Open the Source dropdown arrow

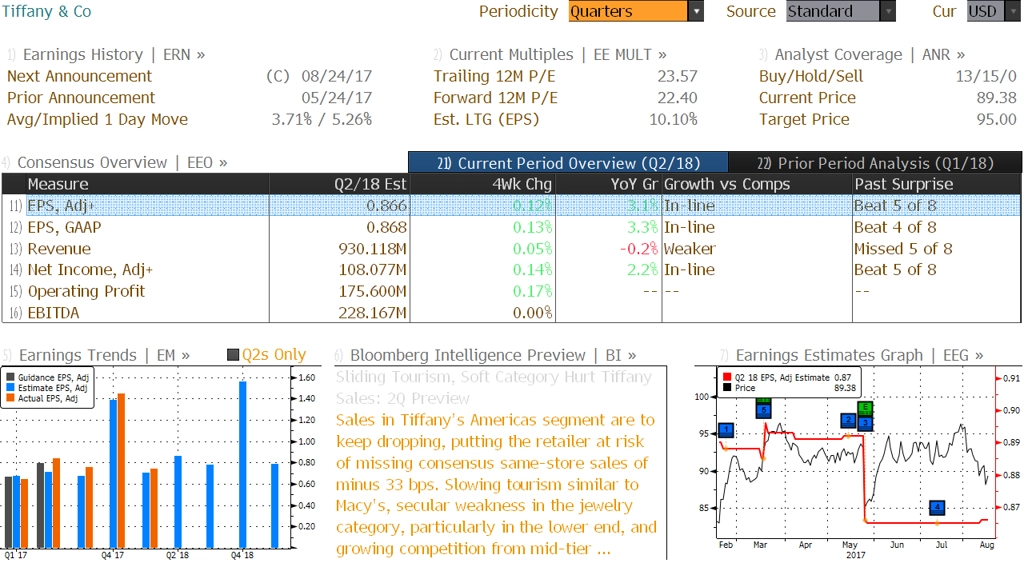pyautogui.click(x=888, y=11)
